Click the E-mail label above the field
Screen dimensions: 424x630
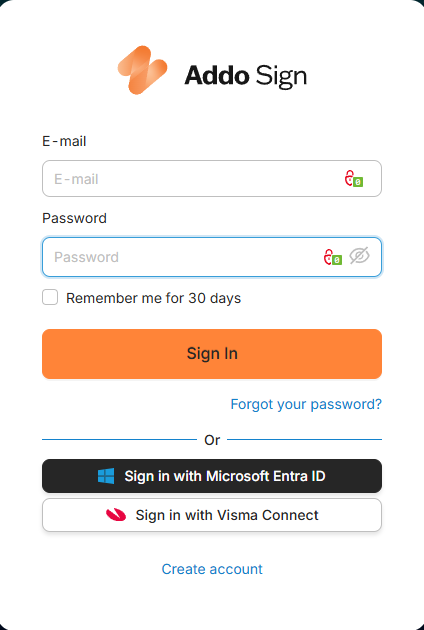coord(64,141)
